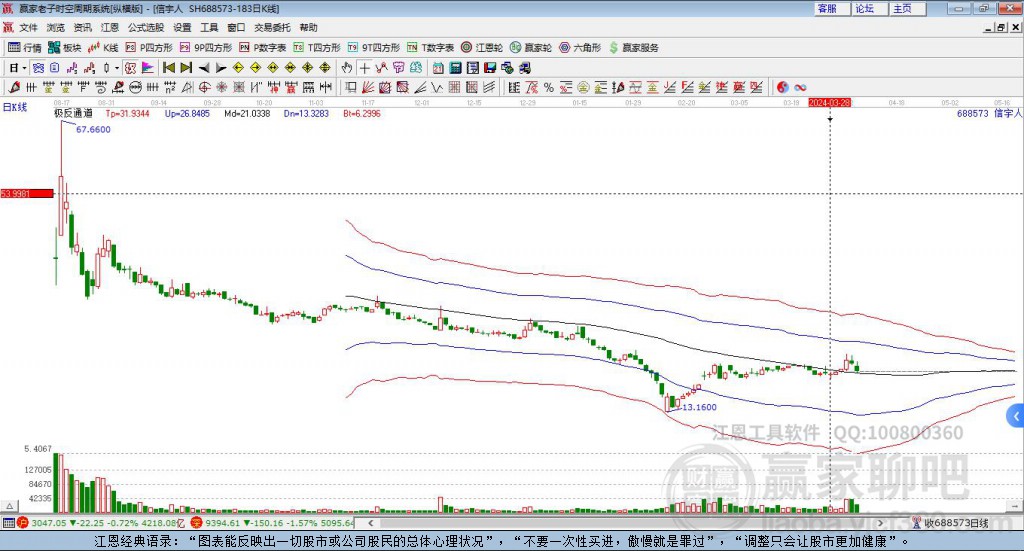The height and width of the screenshot is (551, 1024).
Task: Click the 极反通道 indicator name
Action: (x=73, y=114)
